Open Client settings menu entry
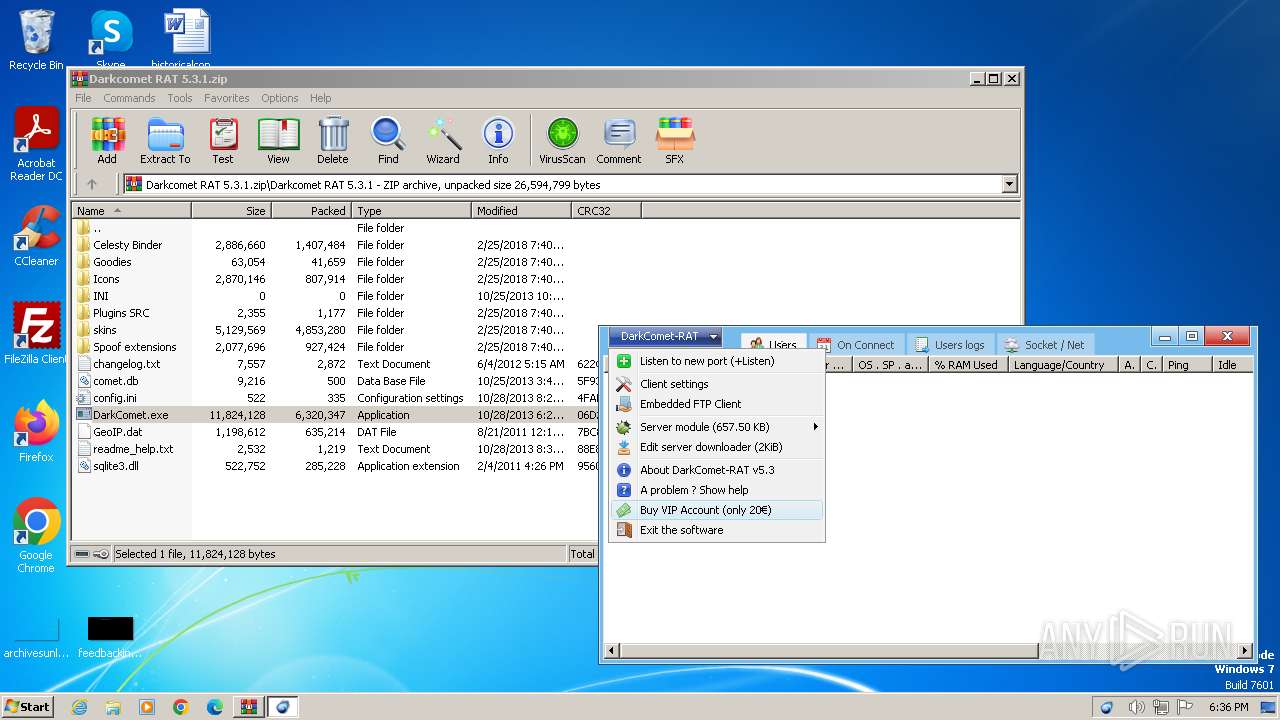Screen dimensions: 1280x720 pyautogui.click(x=717, y=384)
